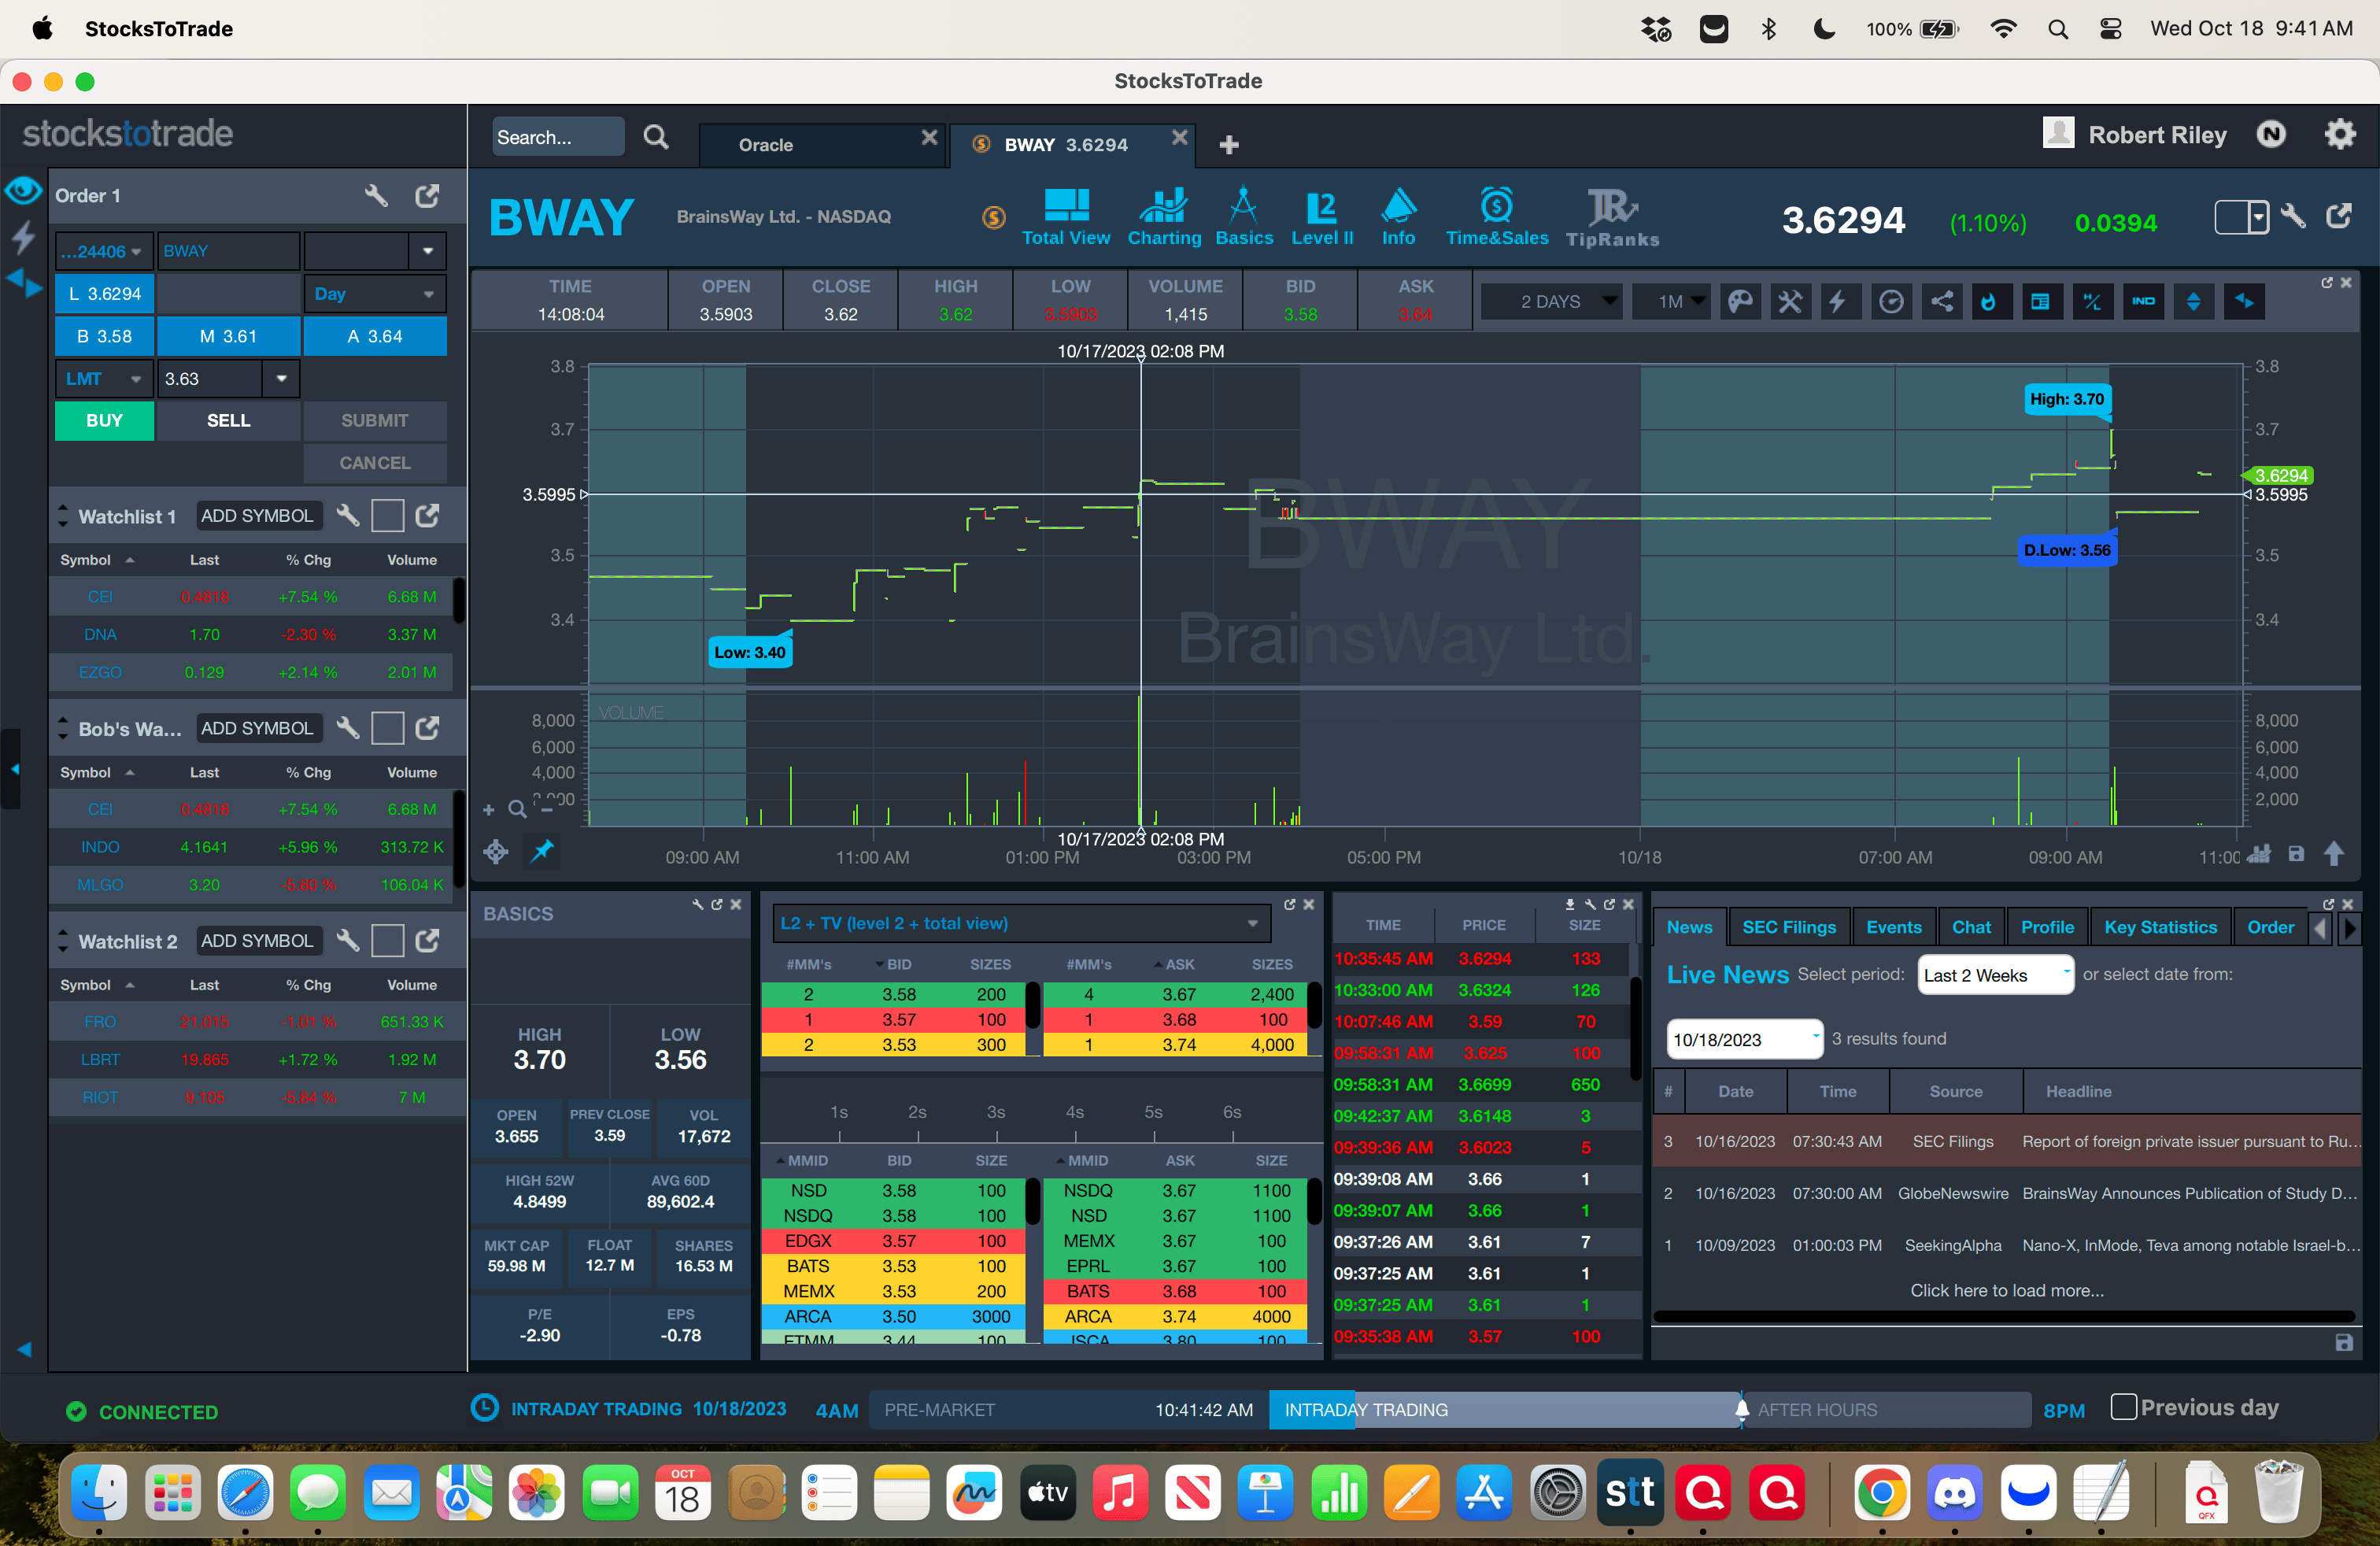This screenshot has height=1546, width=2380.
Task: Click the Order 1 panel wrench icon
Action: pos(376,196)
